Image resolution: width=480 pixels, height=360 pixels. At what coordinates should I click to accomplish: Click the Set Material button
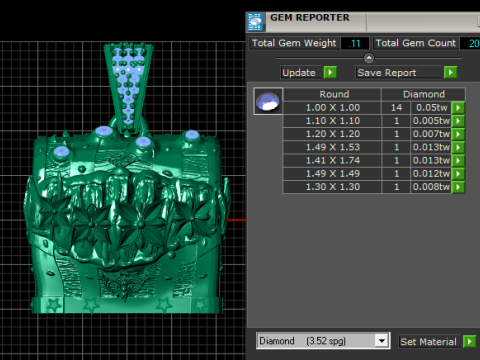(x=429, y=341)
